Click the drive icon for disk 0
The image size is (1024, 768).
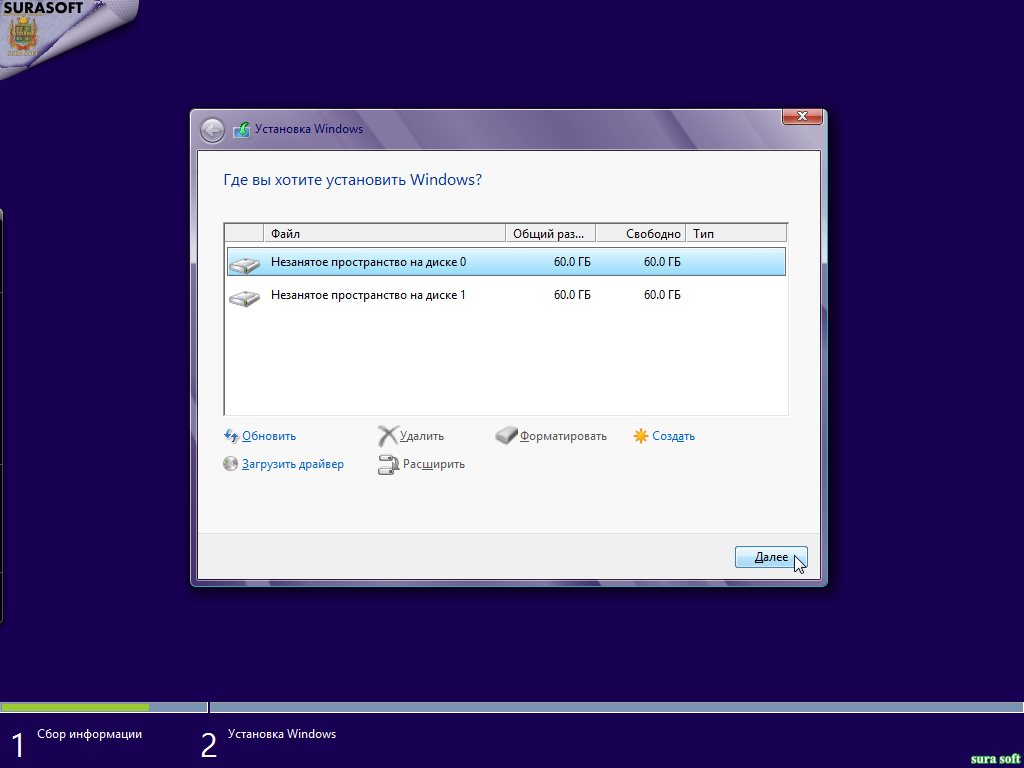(x=245, y=266)
